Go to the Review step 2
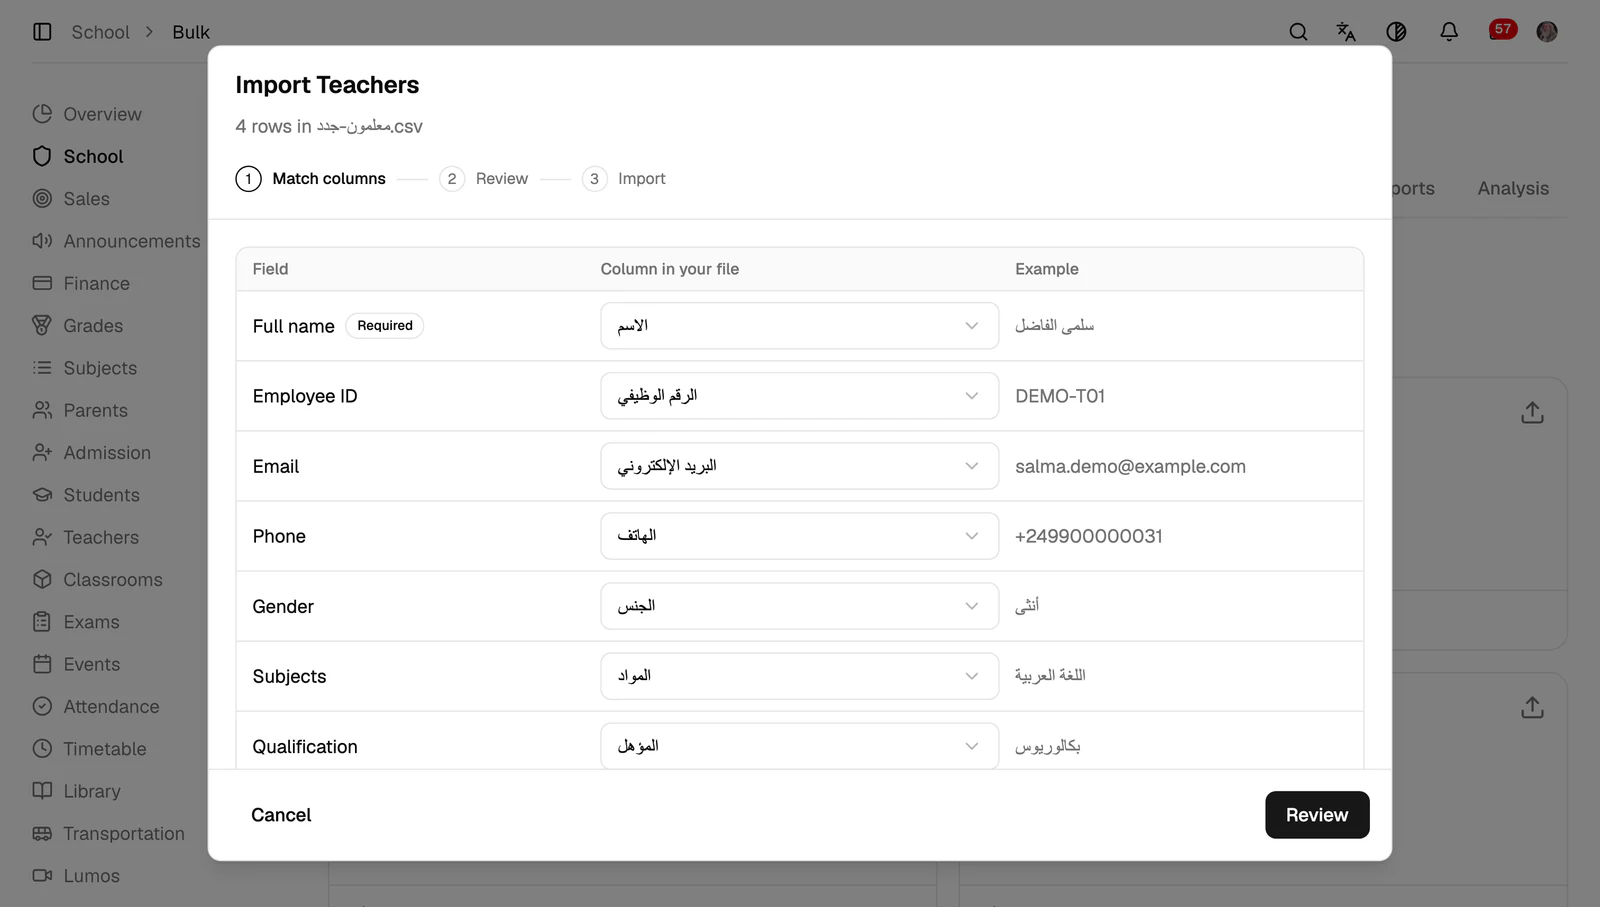Image resolution: width=1600 pixels, height=907 pixels. (484, 179)
